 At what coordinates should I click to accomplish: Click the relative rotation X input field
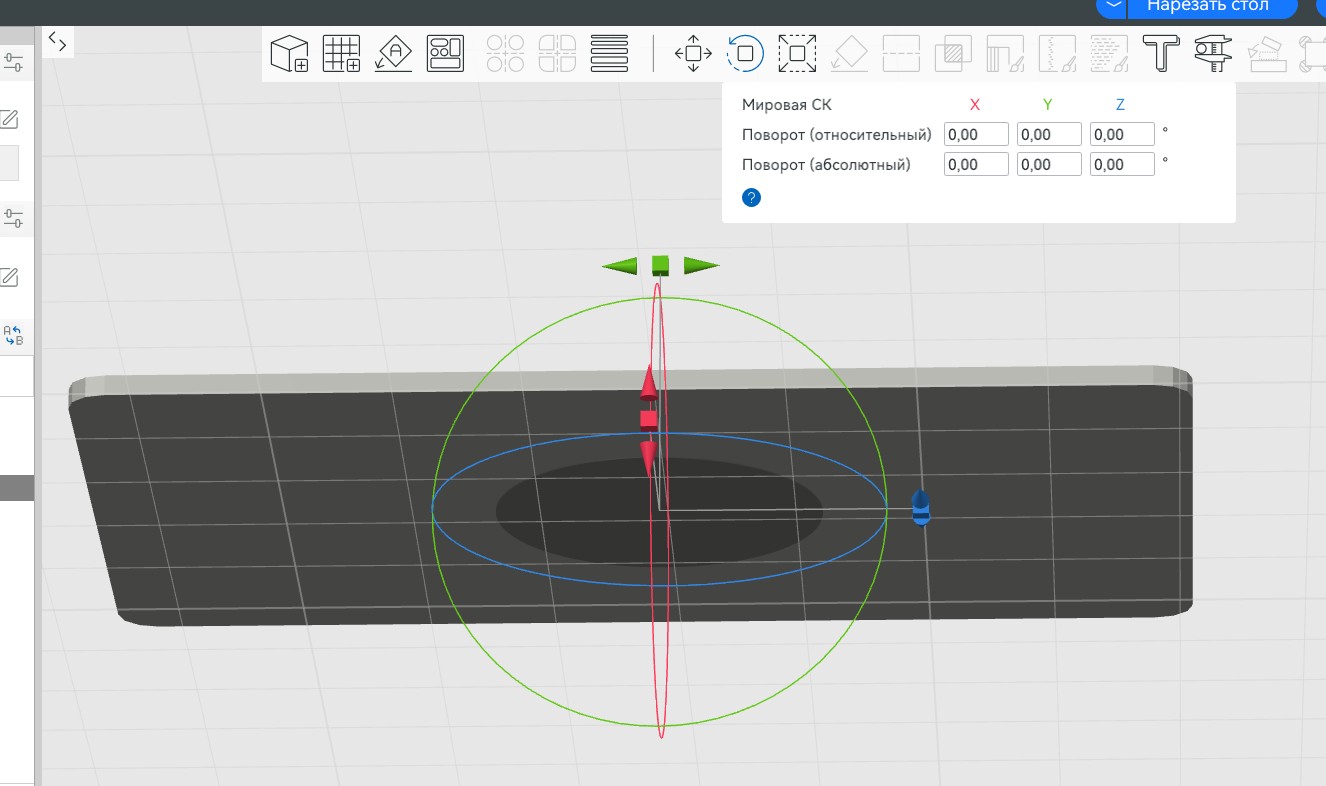tap(976, 135)
